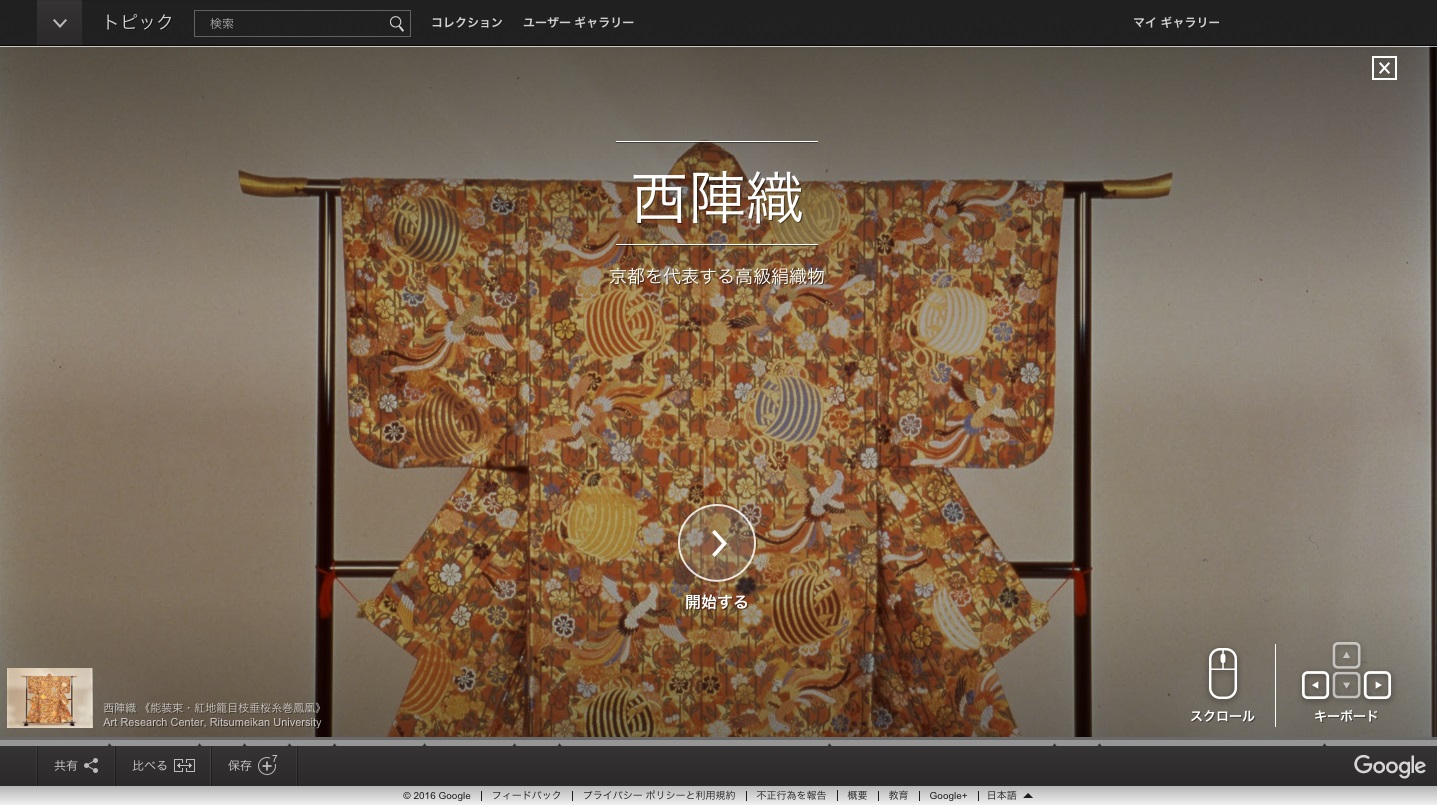Open Art Research Center, Ritsumeikan University link
Screen dimensions: 1437x805
click(x=212, y=722)
